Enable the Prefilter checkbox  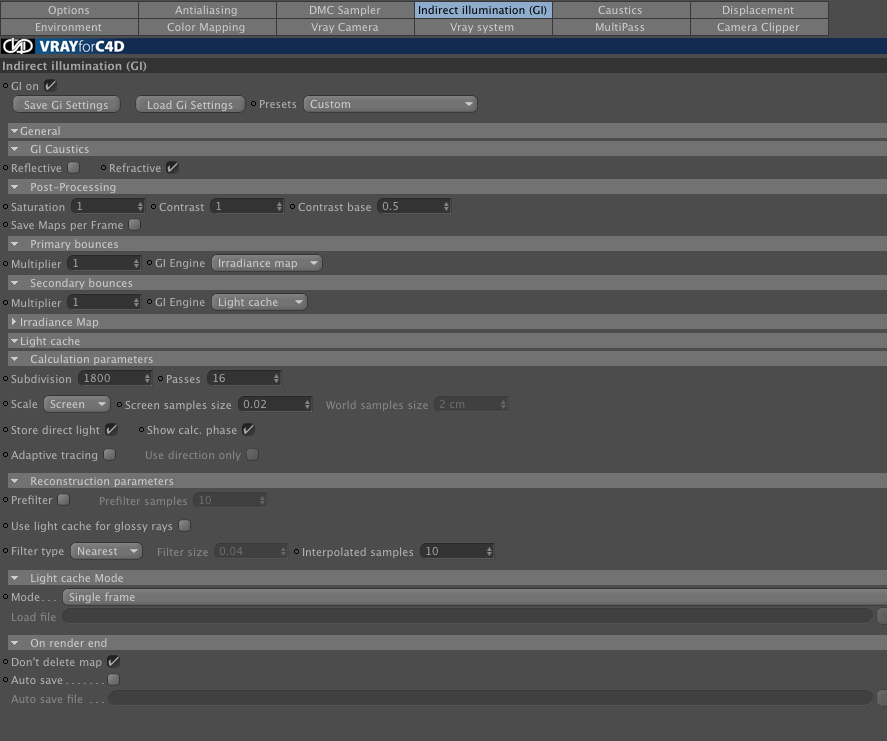(x=64, y=499)
